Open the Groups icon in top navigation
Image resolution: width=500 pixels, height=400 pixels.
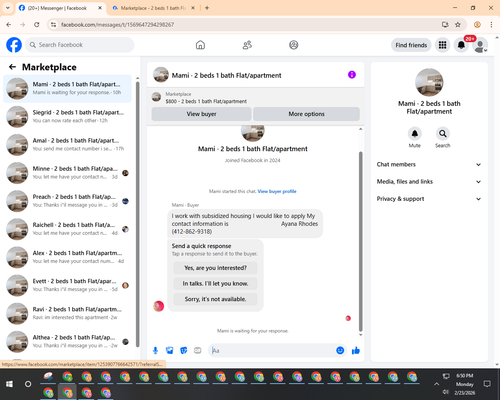coord(294,45)
